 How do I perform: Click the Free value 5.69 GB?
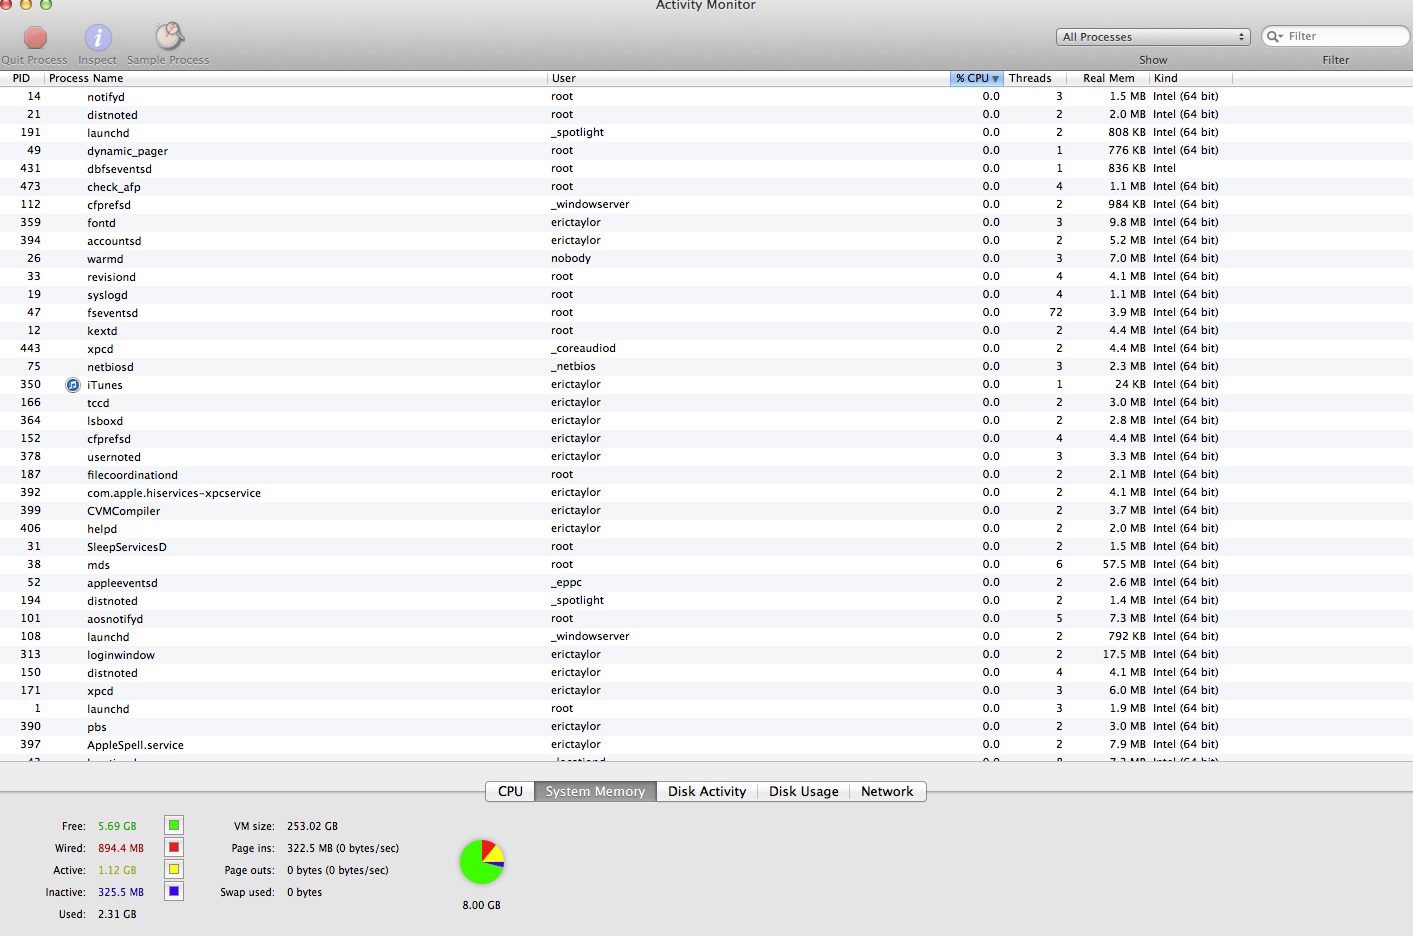117,826
